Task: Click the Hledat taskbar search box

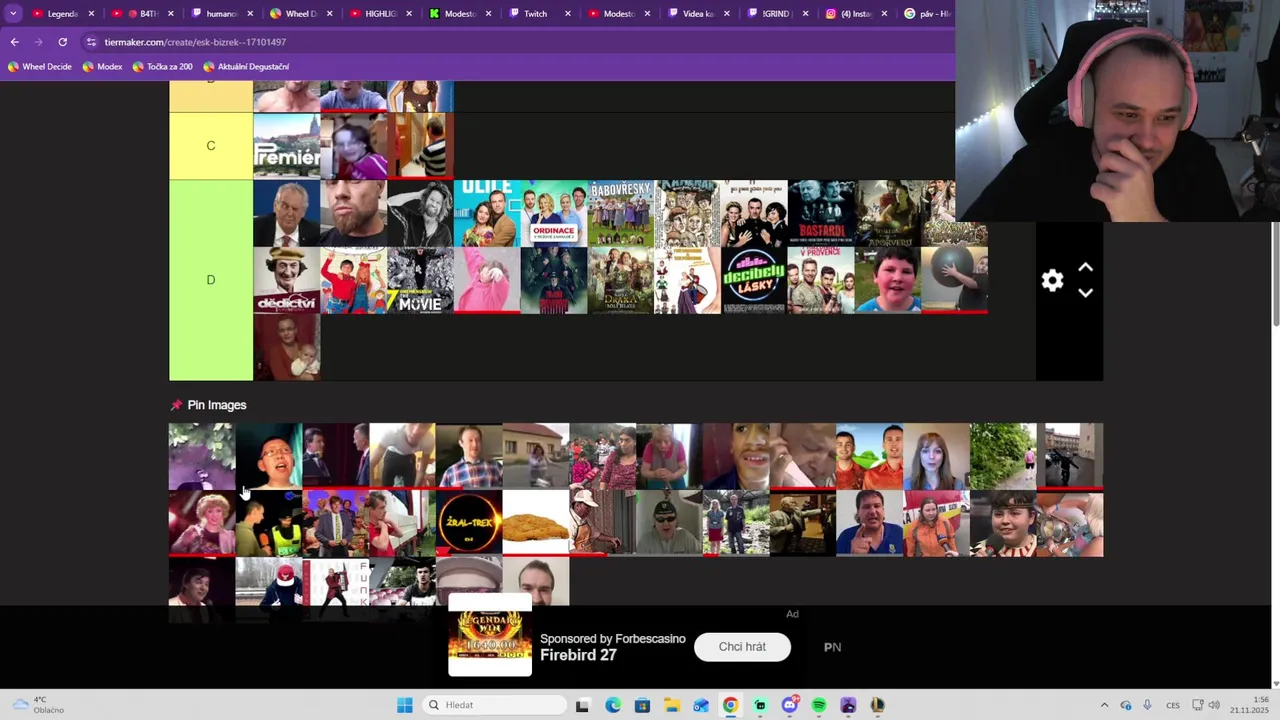Action: point(494,705)
